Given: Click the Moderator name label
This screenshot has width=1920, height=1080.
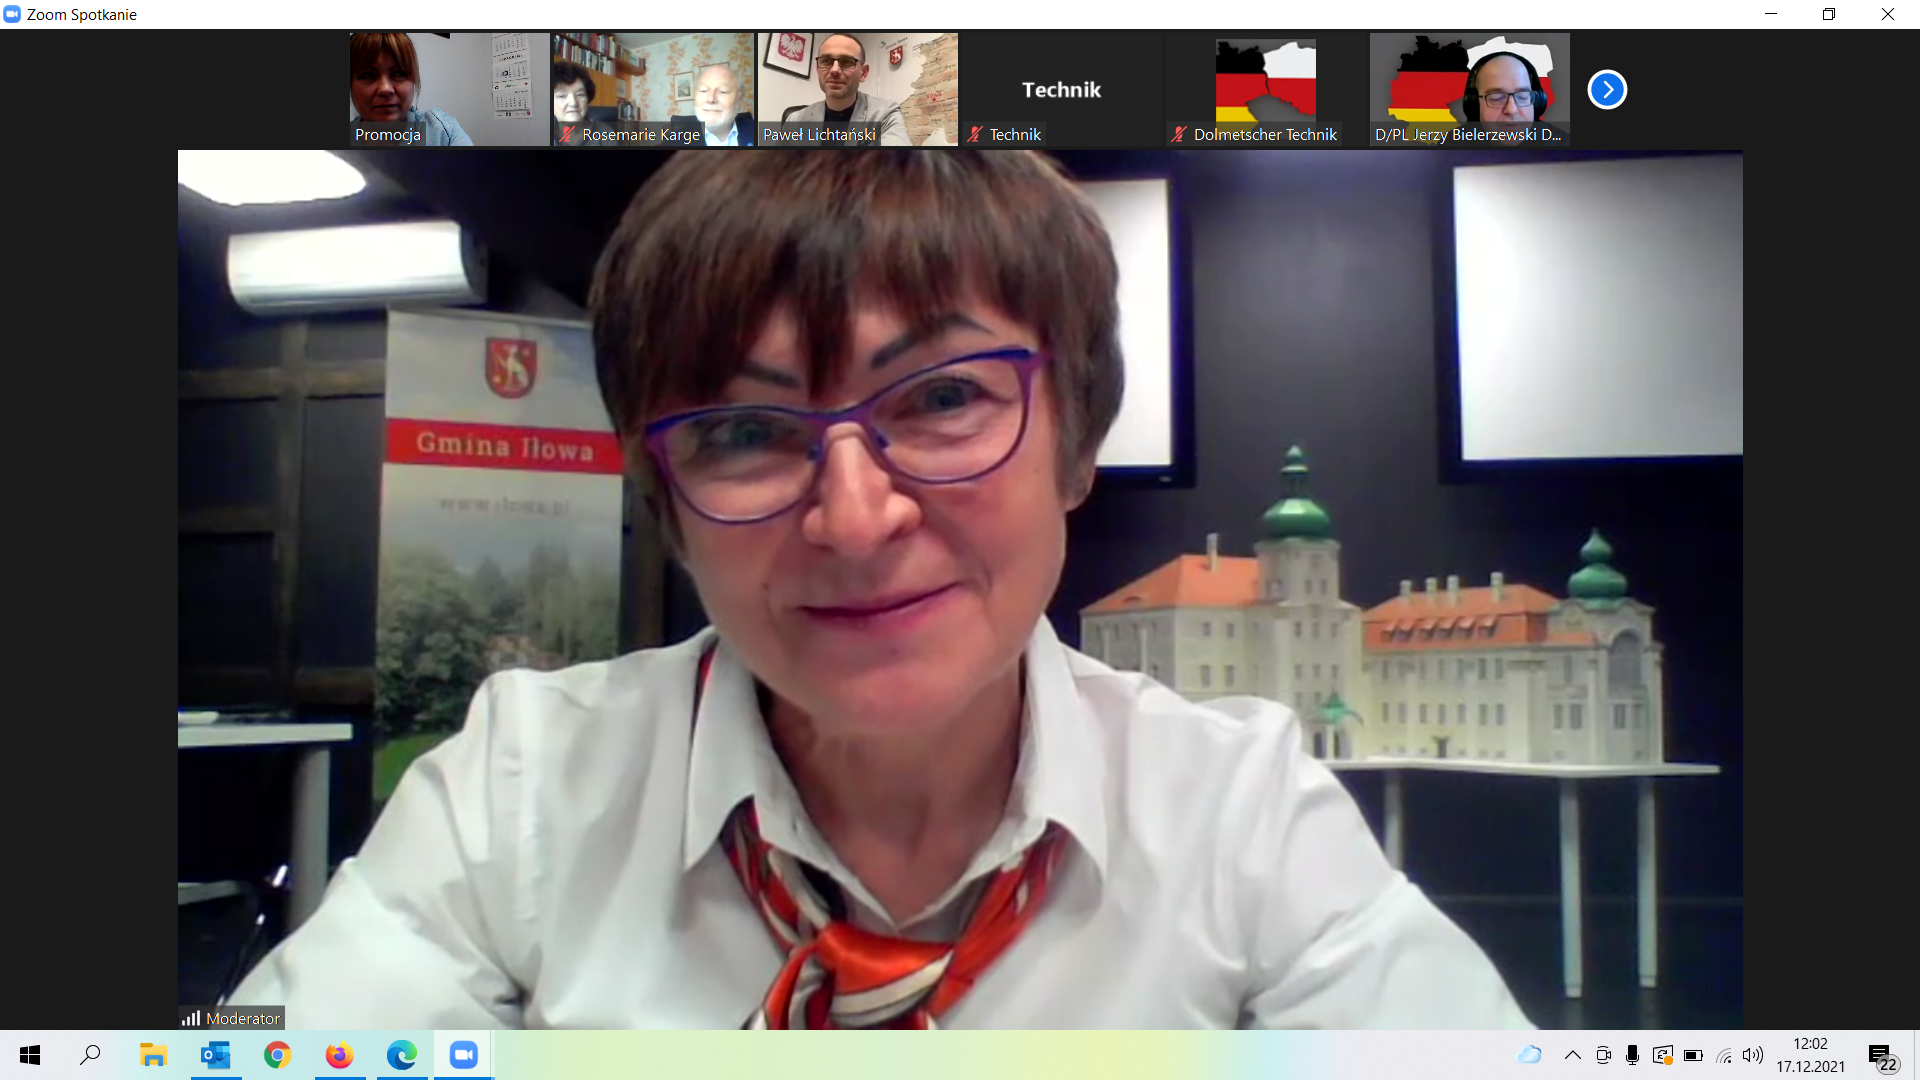Looking at the screenshot, I should pos(243,1018).
